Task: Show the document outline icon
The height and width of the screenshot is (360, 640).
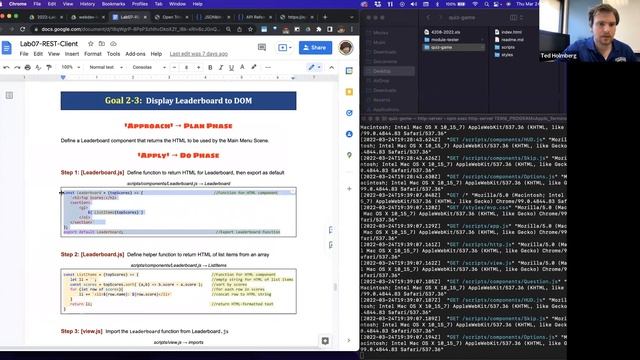Action: (x=9, y=96)
